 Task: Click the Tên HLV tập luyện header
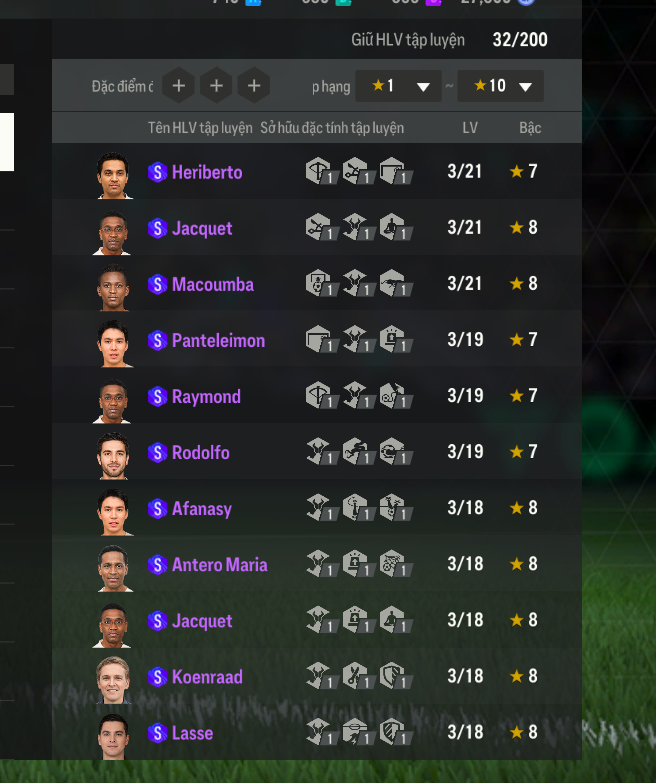(200, 128)
